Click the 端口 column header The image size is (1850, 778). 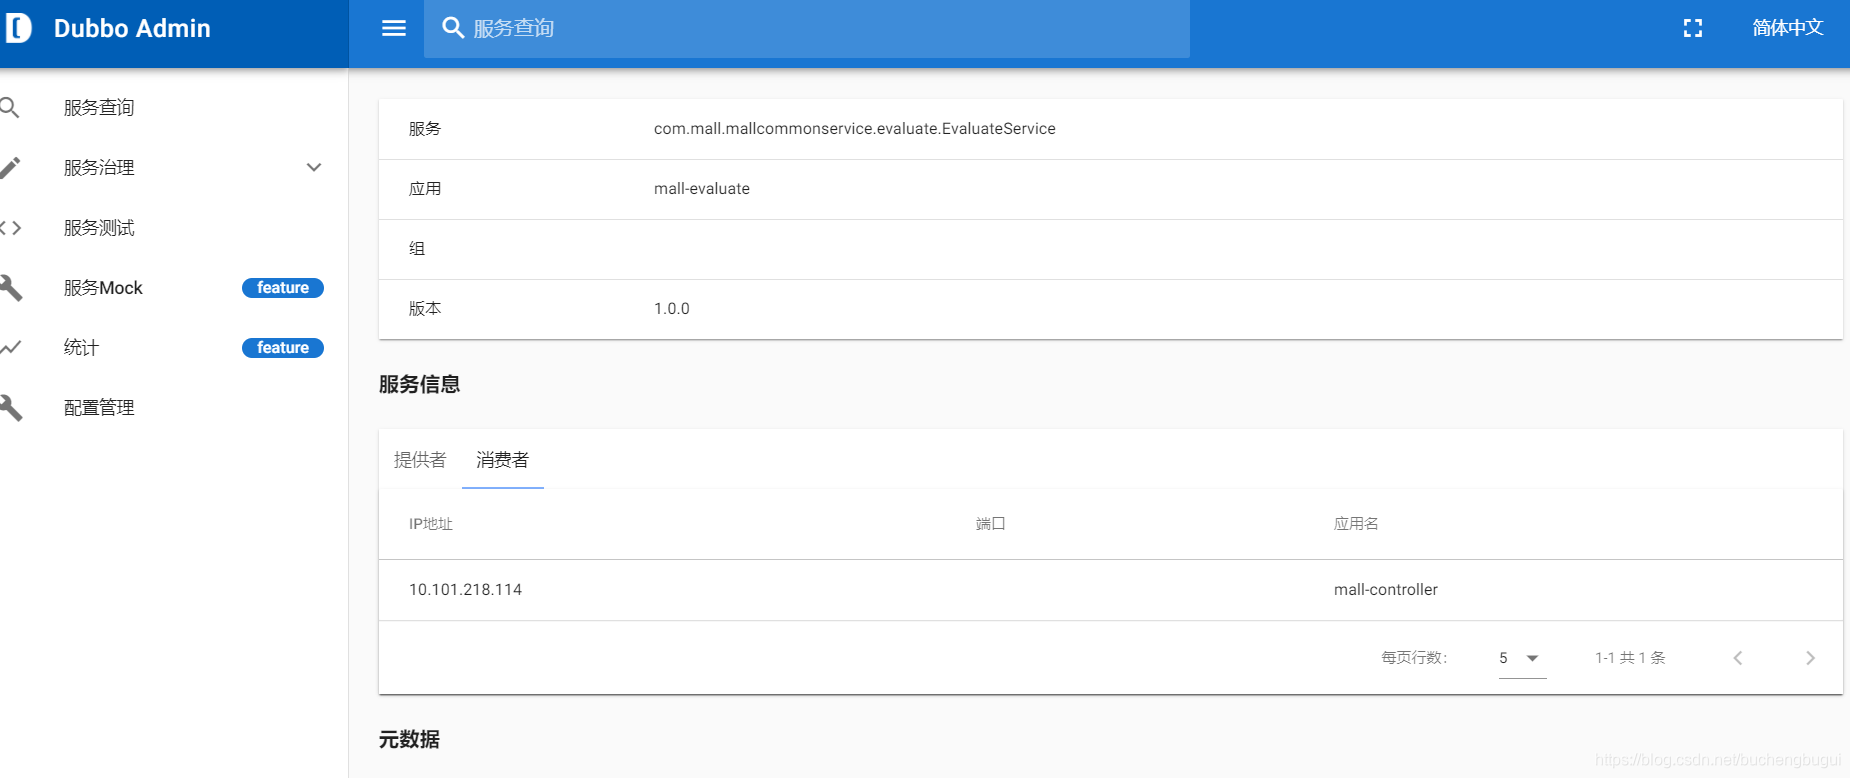tap(990, 524)
